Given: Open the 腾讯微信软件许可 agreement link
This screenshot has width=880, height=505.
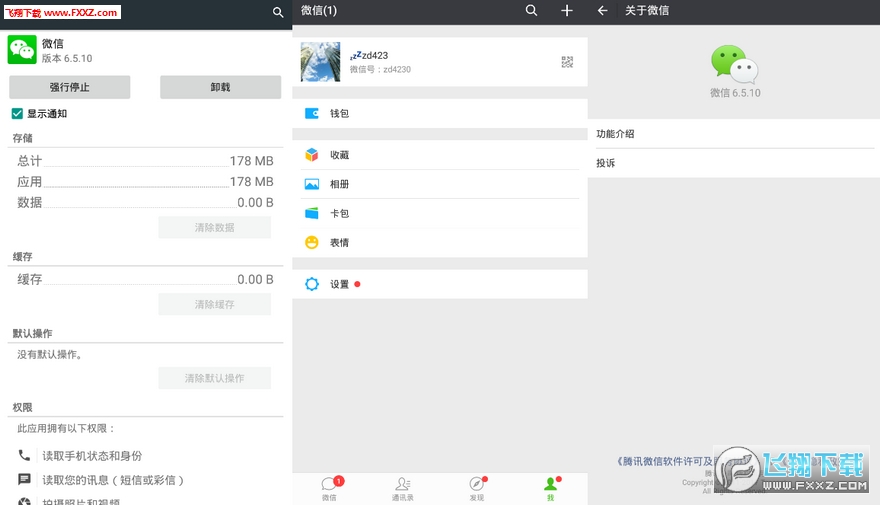Looking at the screenshot, I should (x=666, y=461).
